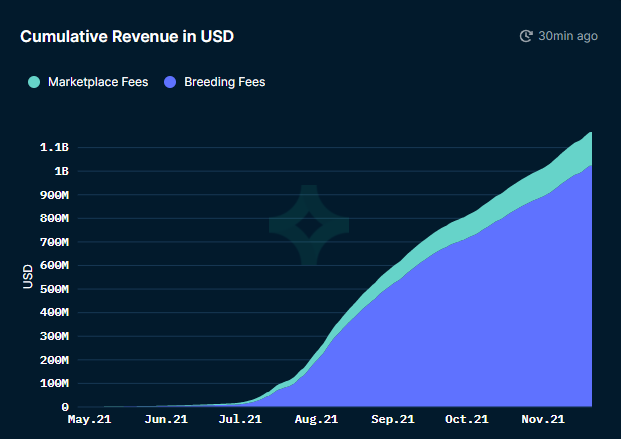Click the Oct.21 x-axis label
Image resolution: width=621 pixels, height=439 pixels.
[467, 419]
